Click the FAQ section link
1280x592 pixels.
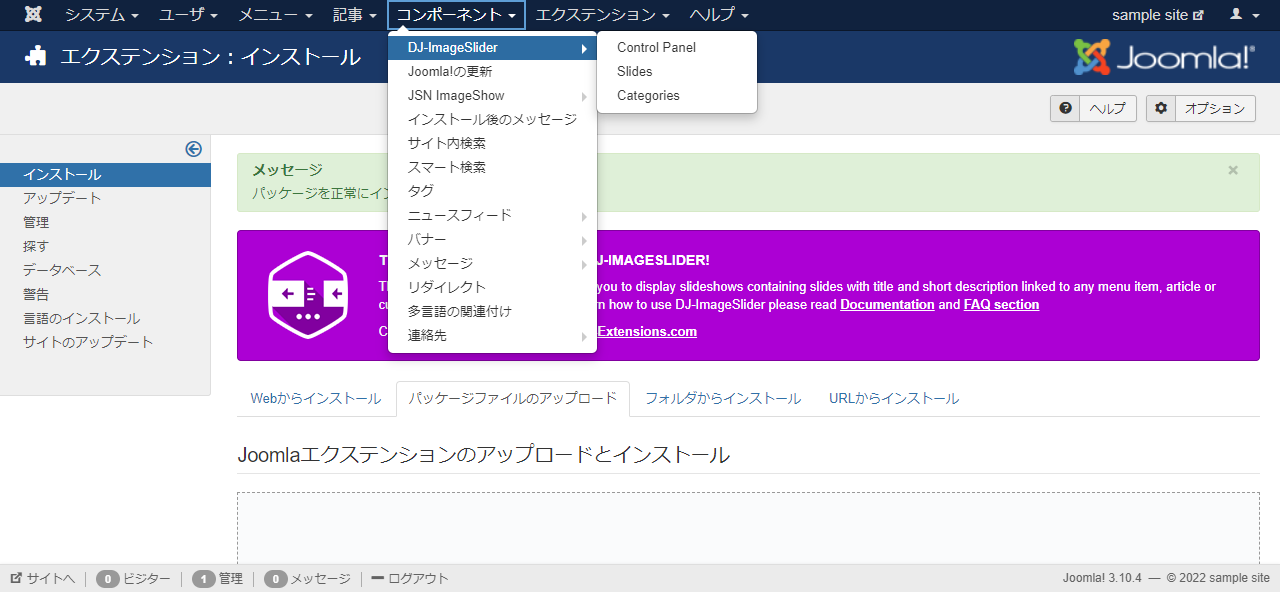pos(1001,305)
